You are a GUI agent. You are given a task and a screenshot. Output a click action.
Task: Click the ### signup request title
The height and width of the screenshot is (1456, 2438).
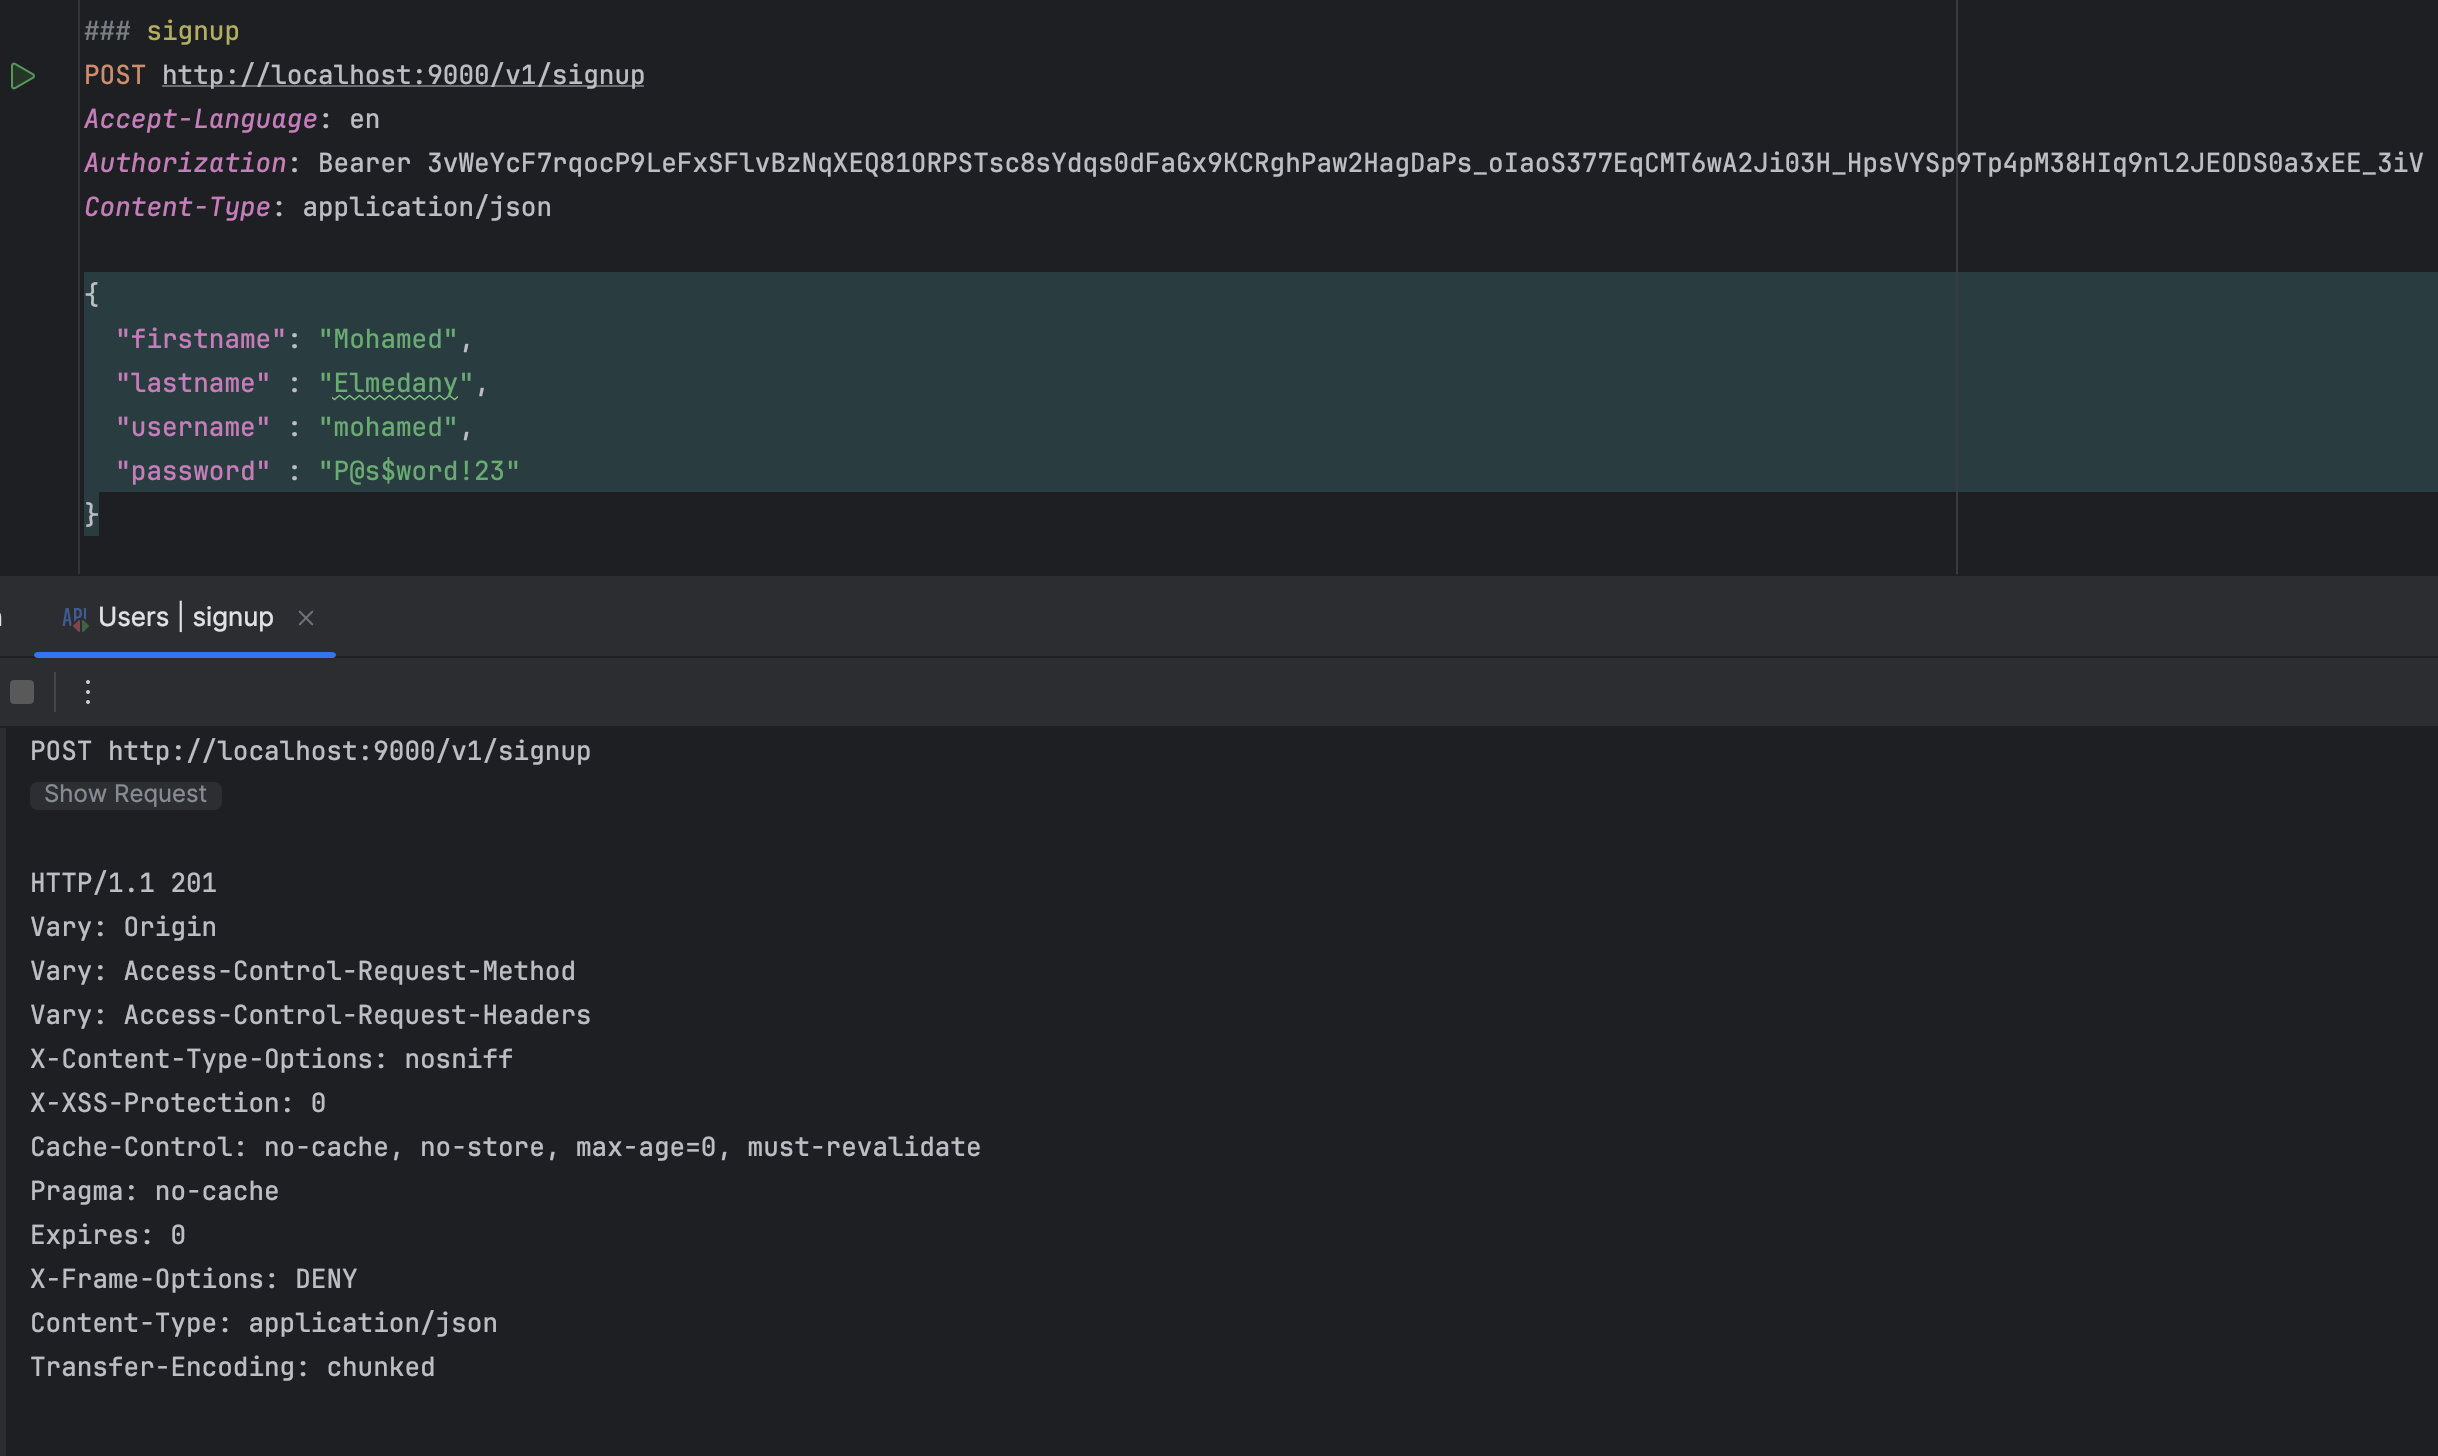click(162, 31)
